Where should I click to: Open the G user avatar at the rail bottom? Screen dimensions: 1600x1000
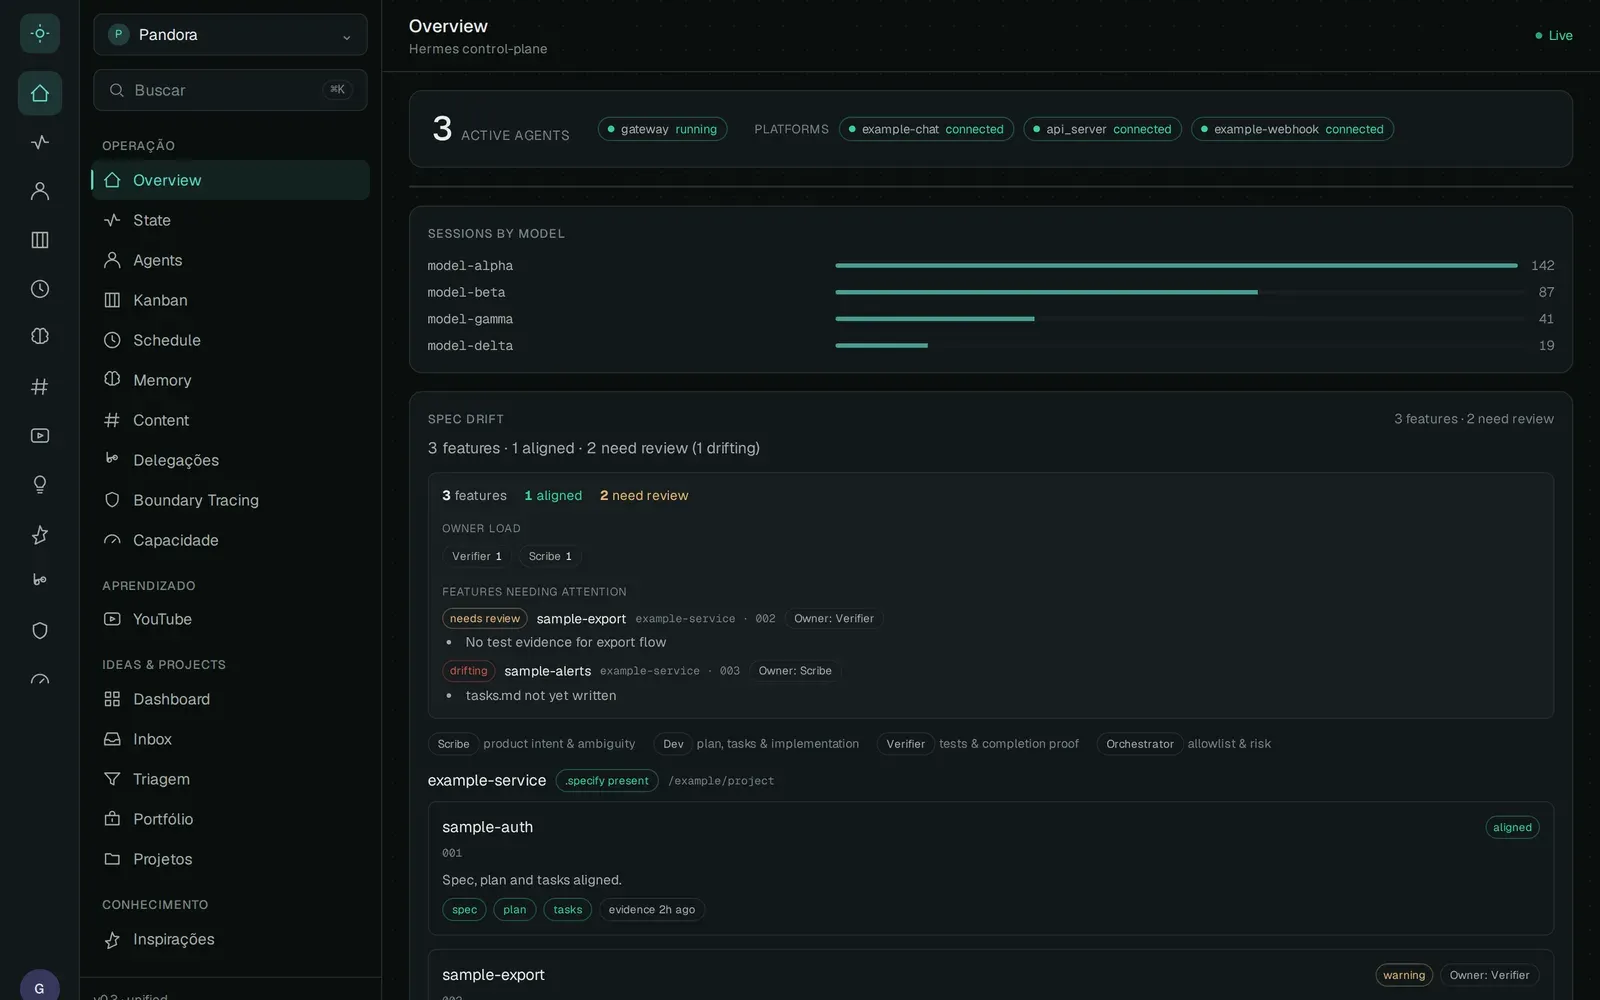40,988
